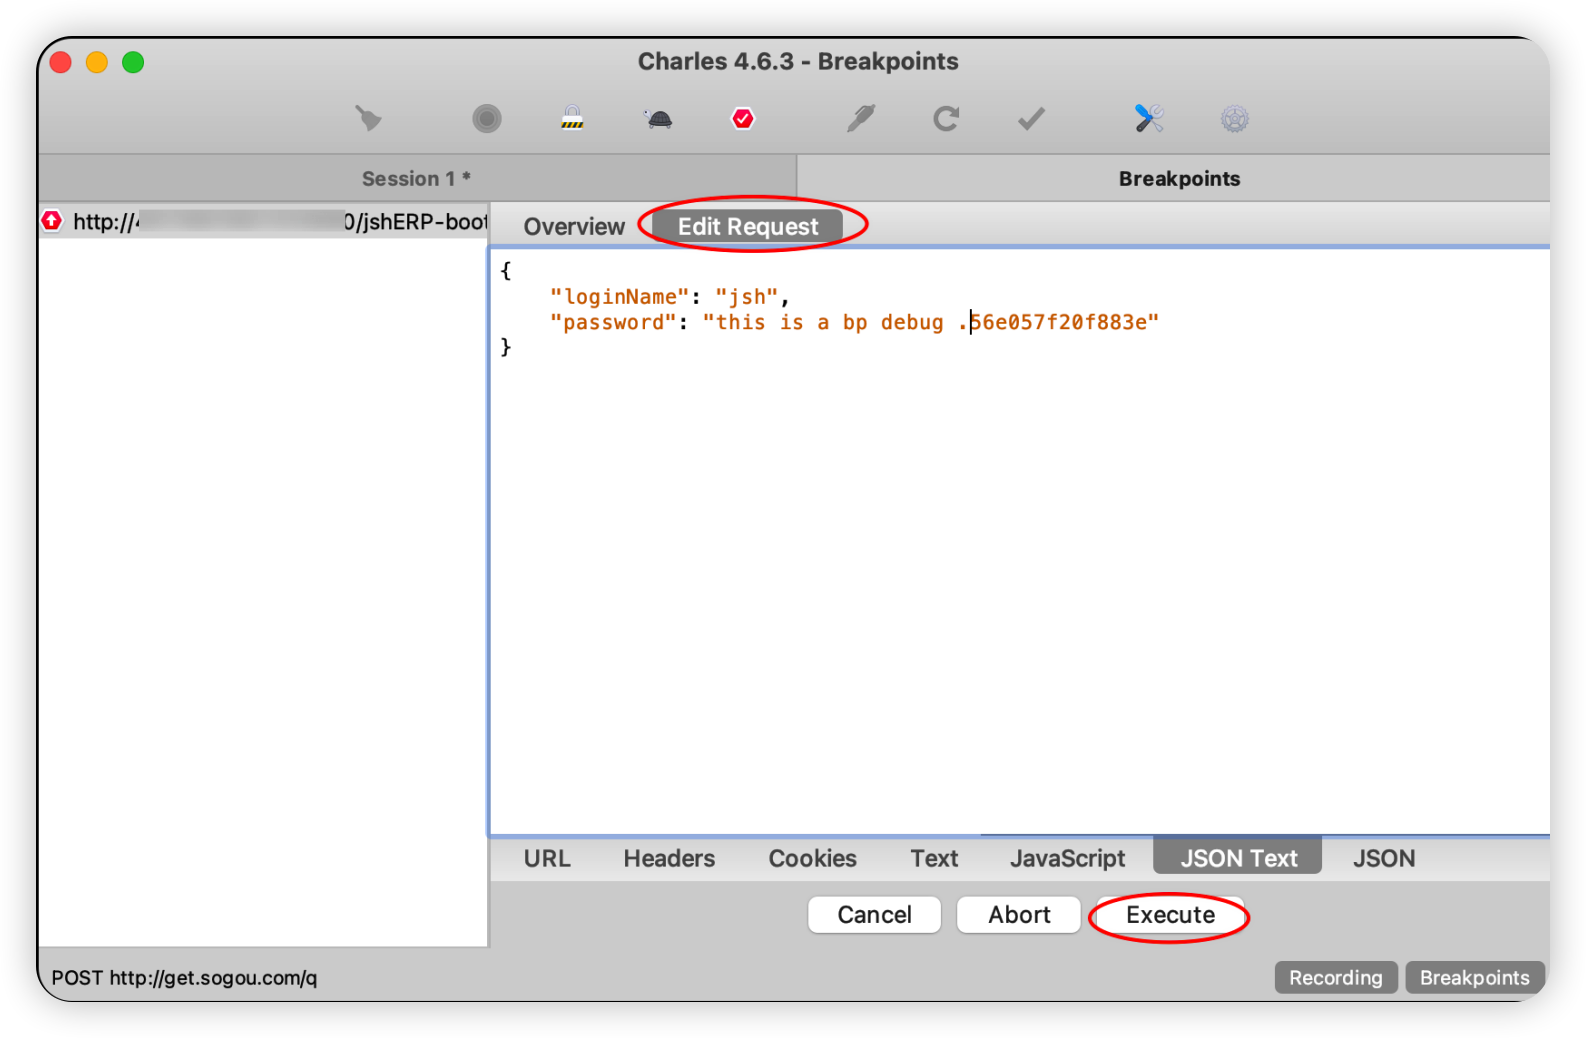The width and height of the screenshot is (1586, 1038).
Task: Click the Breakpoints status button
Action: point(1474,978)
